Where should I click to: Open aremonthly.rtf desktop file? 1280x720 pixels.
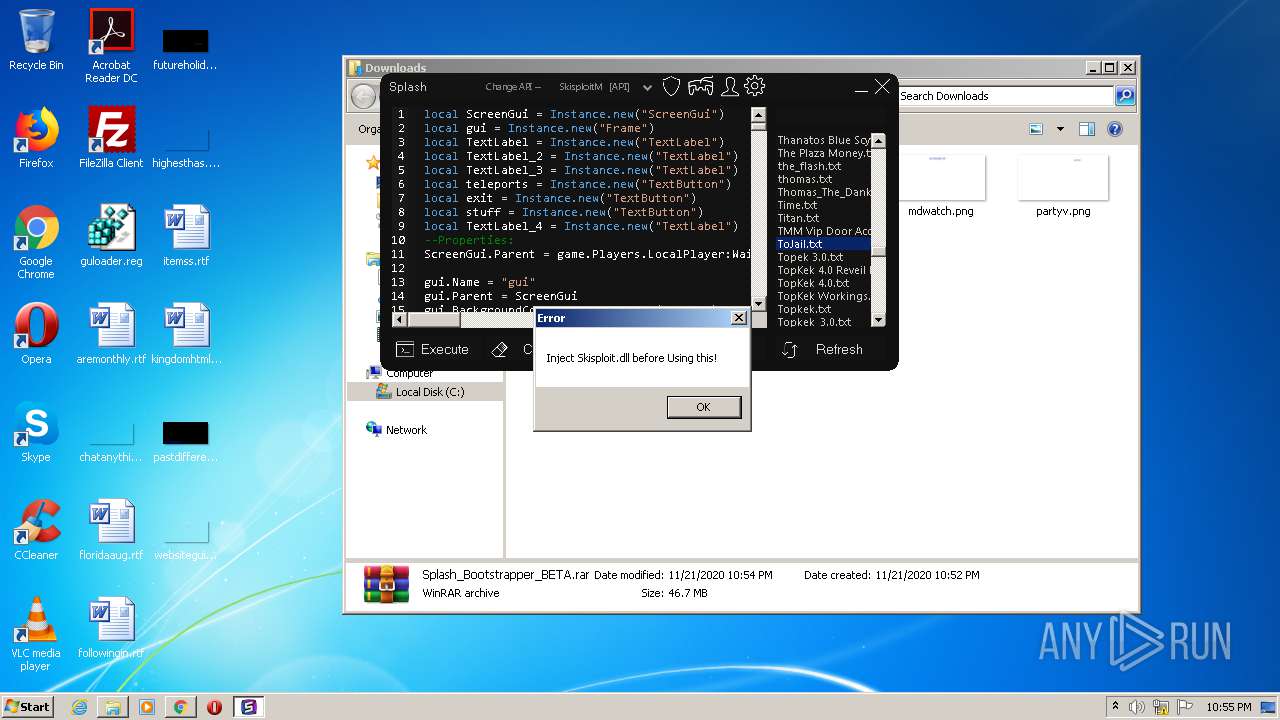click(111, 334)
